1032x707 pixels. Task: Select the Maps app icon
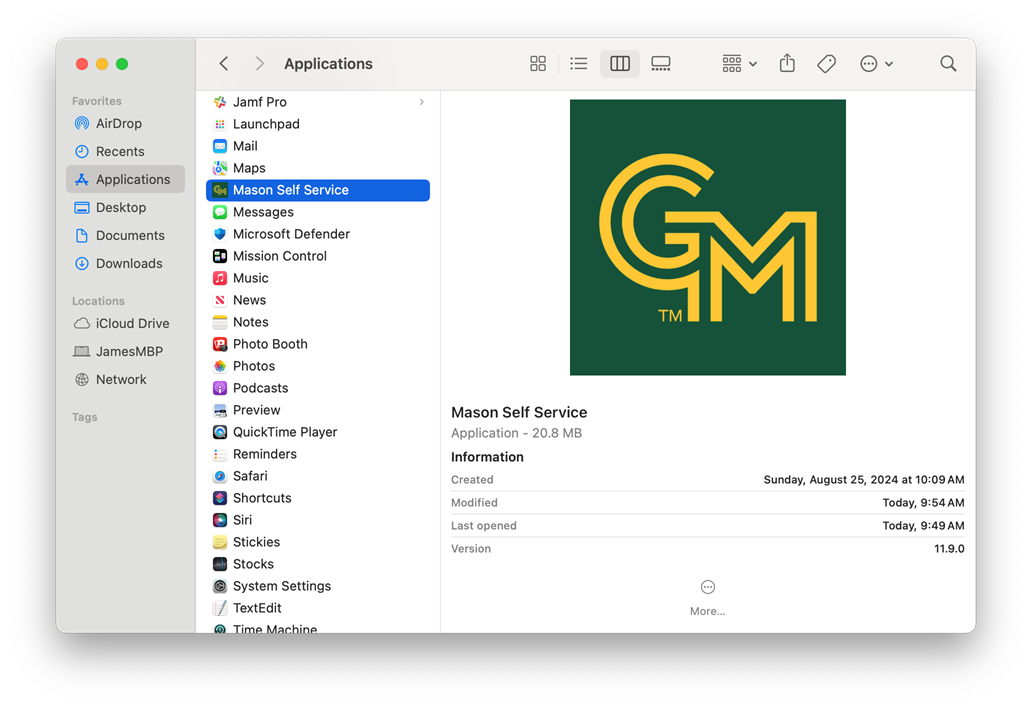(x=220, y=168)
